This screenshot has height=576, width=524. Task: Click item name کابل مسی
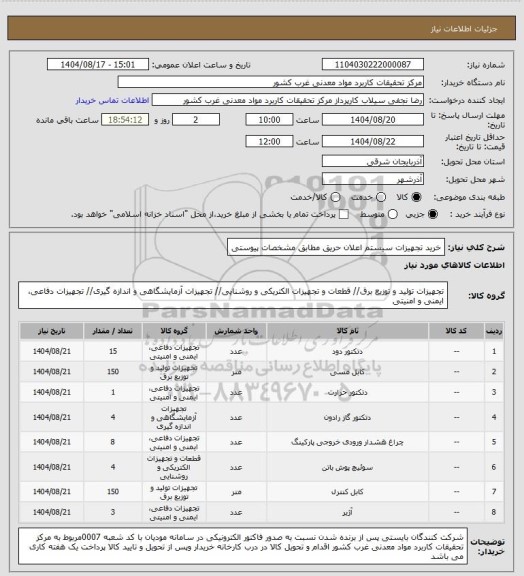click(x=347, y=372)
